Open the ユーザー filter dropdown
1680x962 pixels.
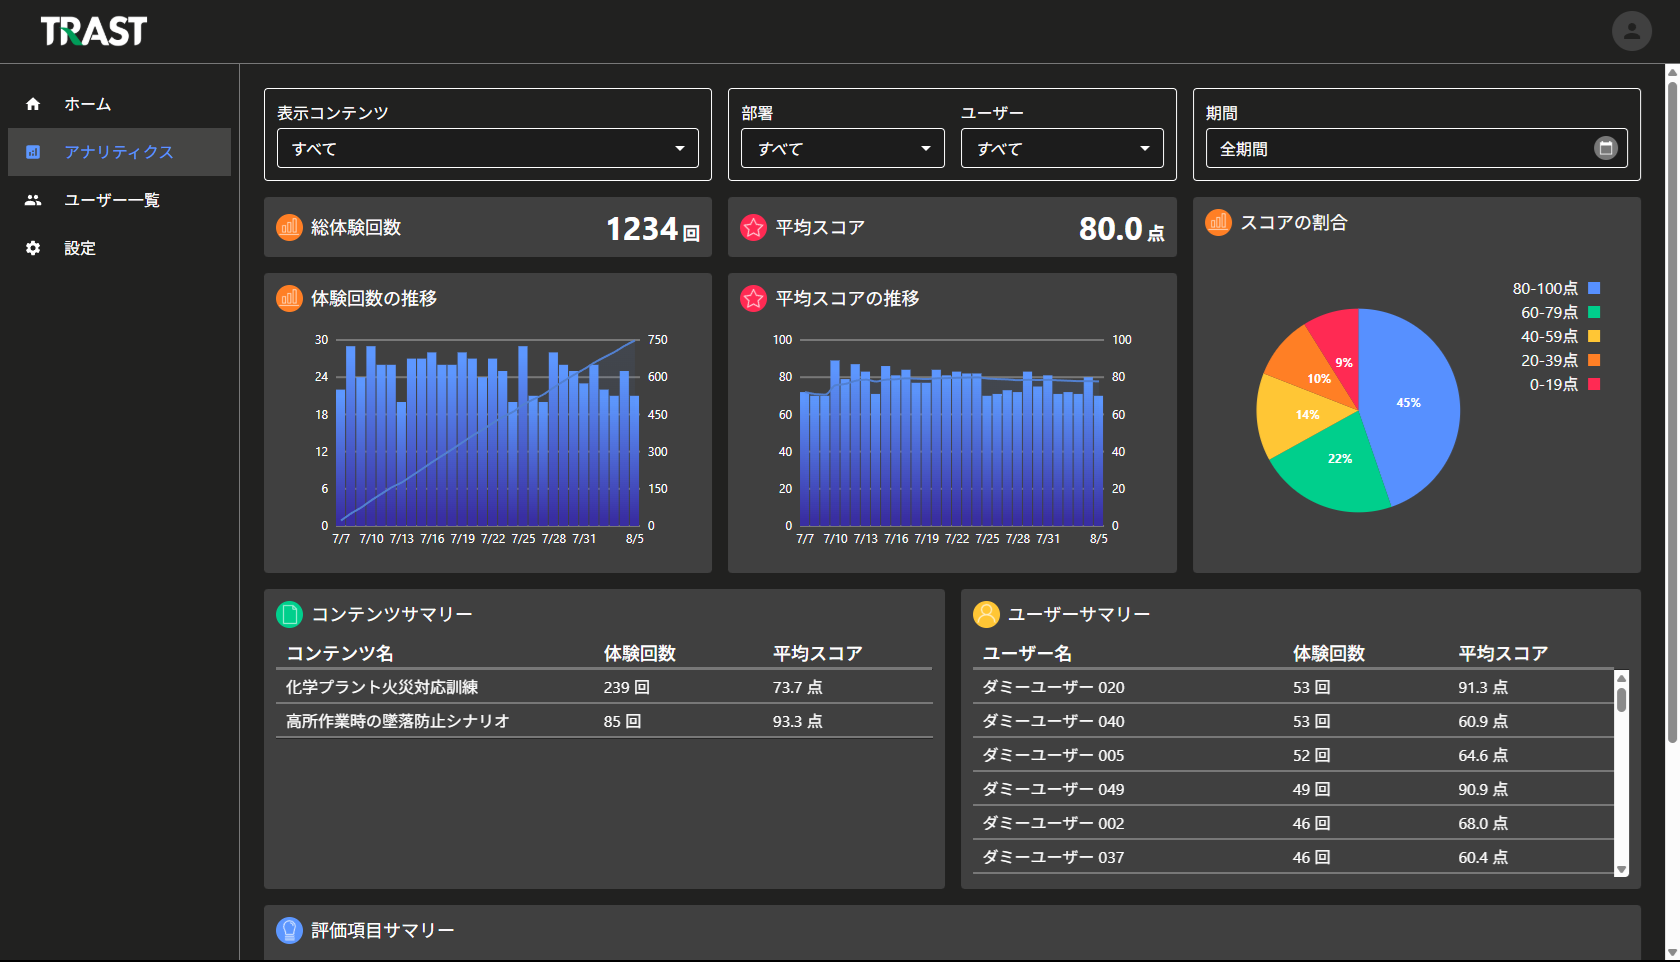pyautogui.click(x=1062, y=148)
